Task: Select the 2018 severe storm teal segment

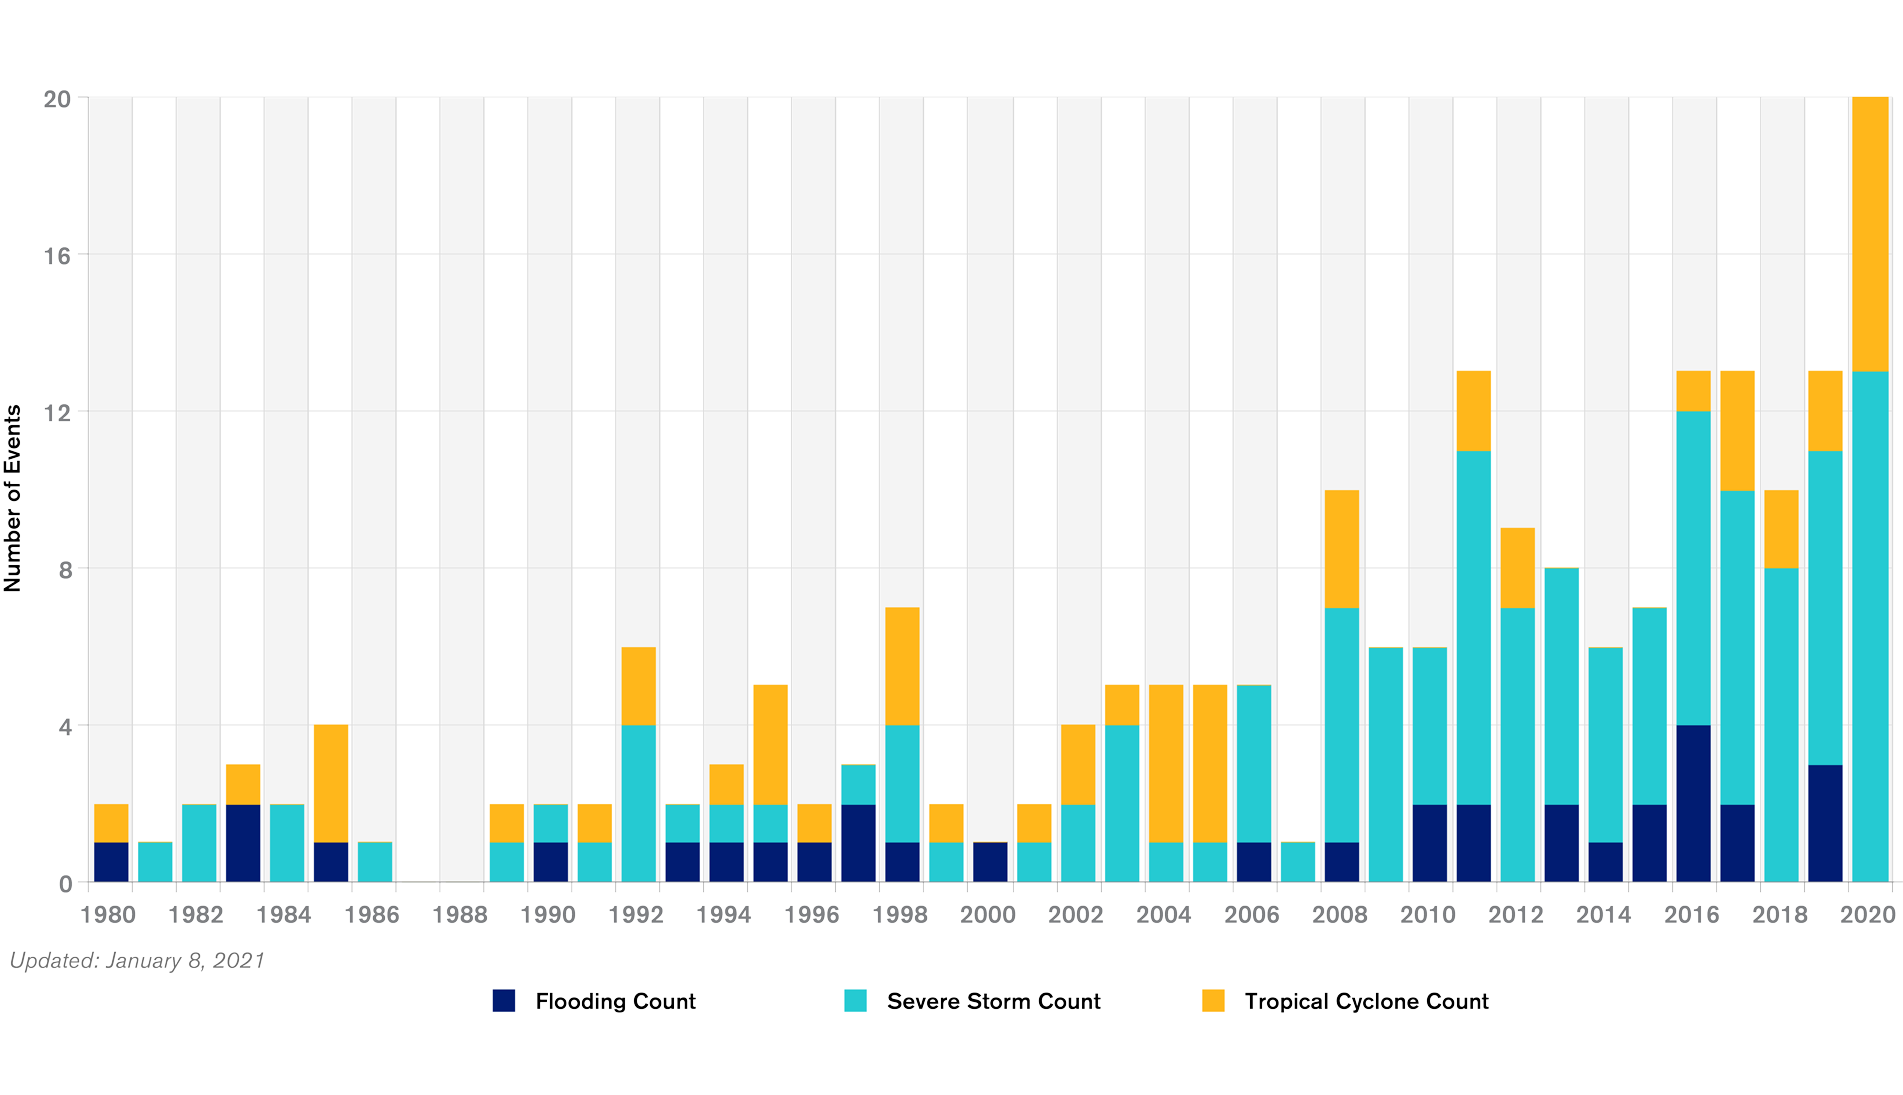Action: (1781, 725)
